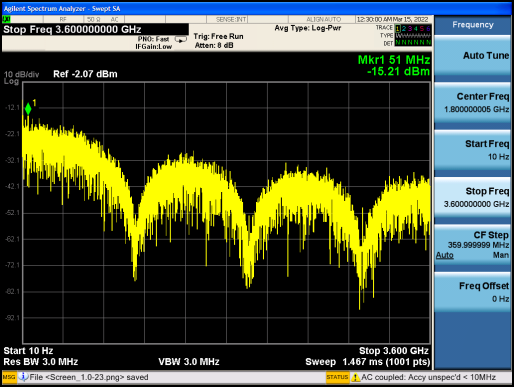The image size is (514, 387).
Task: Select the Start Freq 10 Hz softkey
Action: point(473,150)
